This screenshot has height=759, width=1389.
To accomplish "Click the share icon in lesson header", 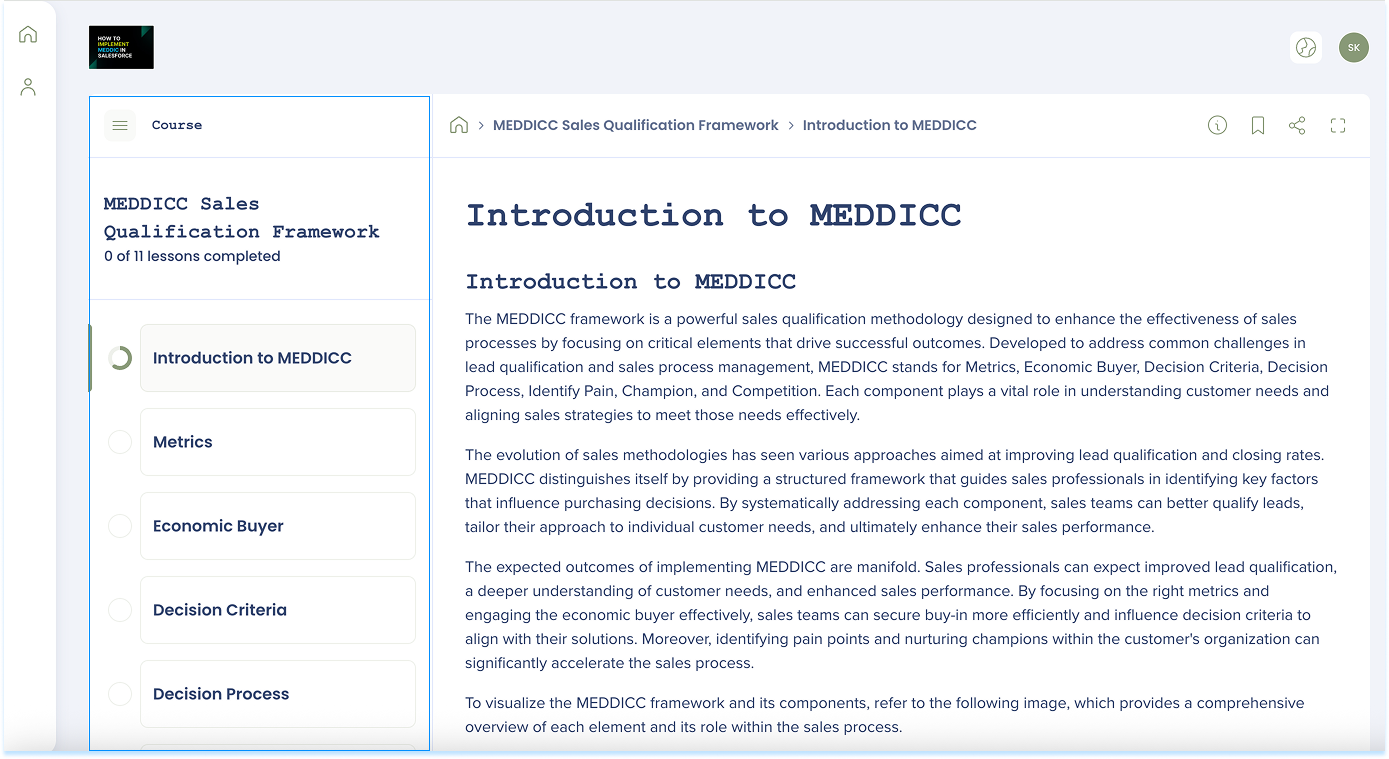I will coord(1297,125).
